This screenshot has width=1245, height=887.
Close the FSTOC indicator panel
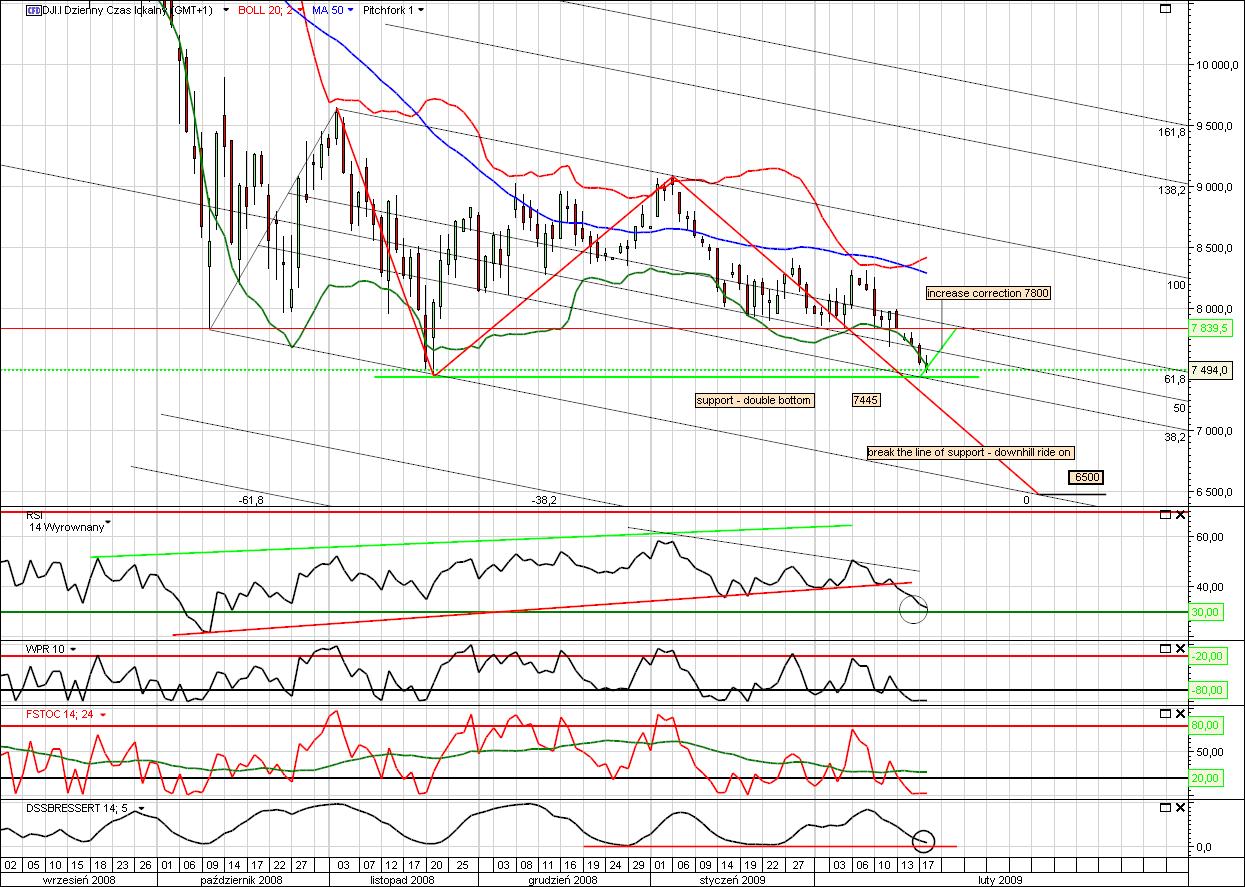(1180, 714)
